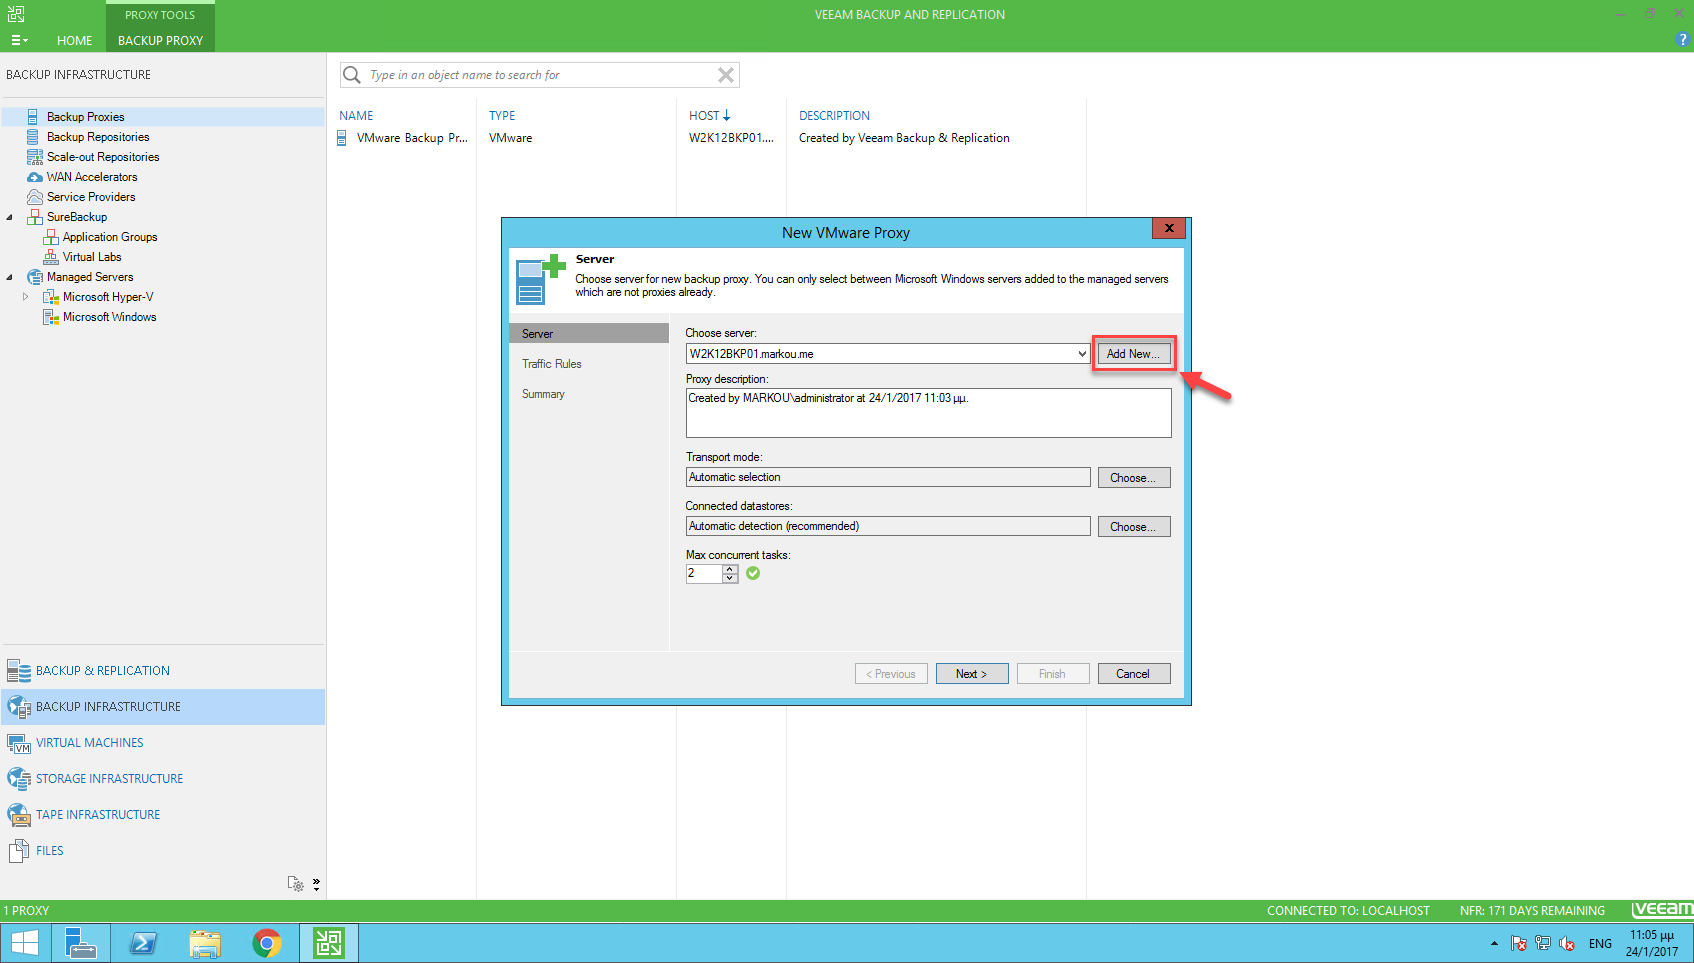The image size is (1694, 963).
Task: Clear the search box with X icon
Action: (x=726, y=75)
